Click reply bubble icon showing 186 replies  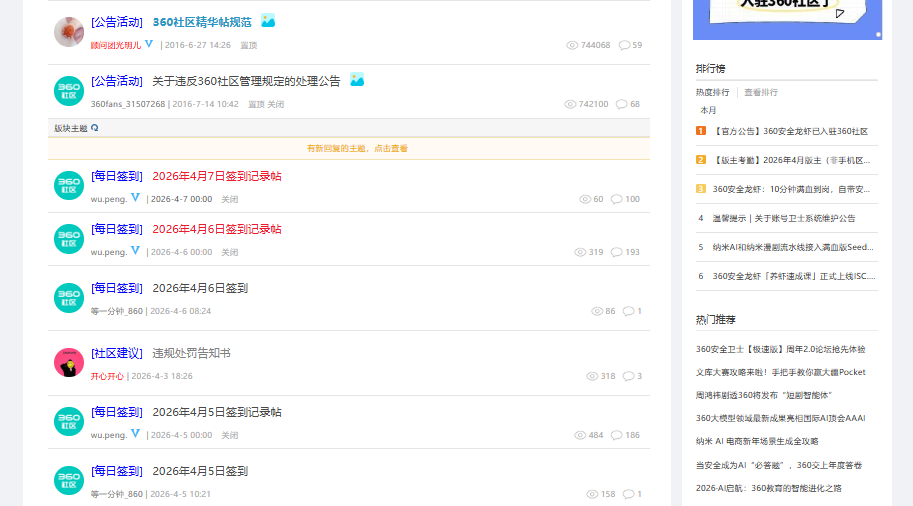click(616, 435)
